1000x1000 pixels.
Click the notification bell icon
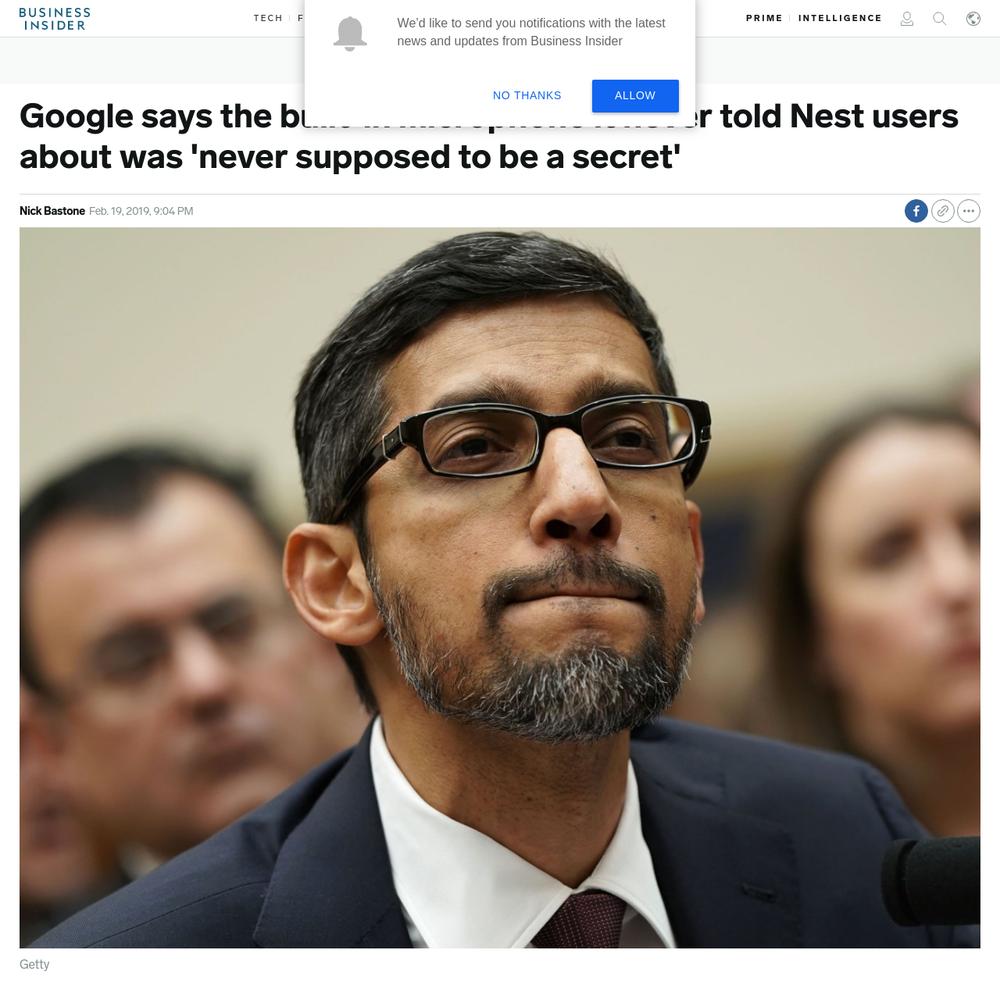[350, 34]
